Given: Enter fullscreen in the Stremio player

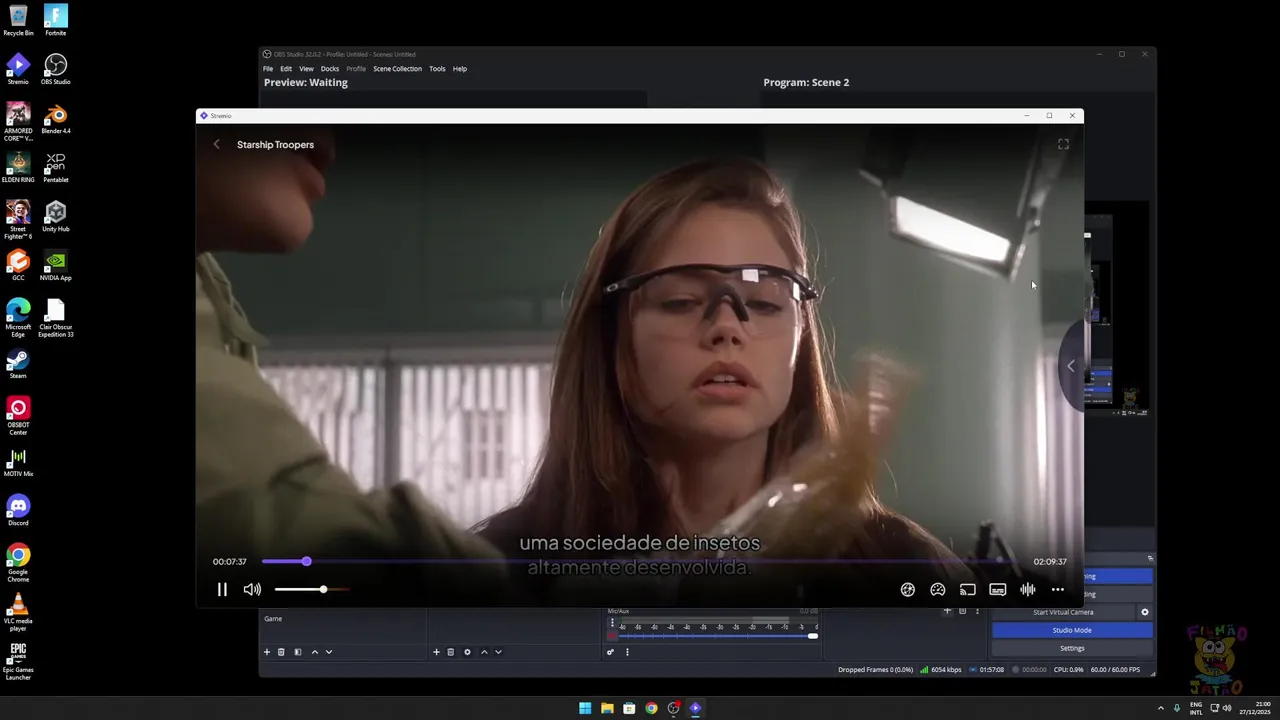Looking at the screenshot, I should click(1063, 144).
